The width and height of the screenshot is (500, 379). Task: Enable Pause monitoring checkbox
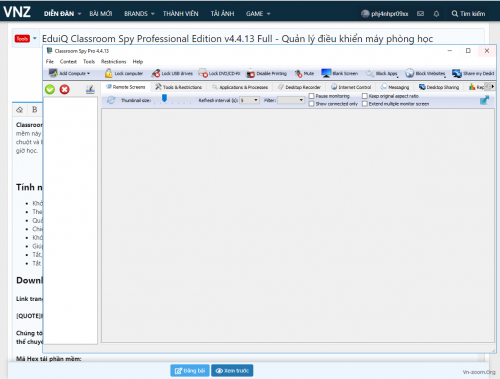click(312, 96)
